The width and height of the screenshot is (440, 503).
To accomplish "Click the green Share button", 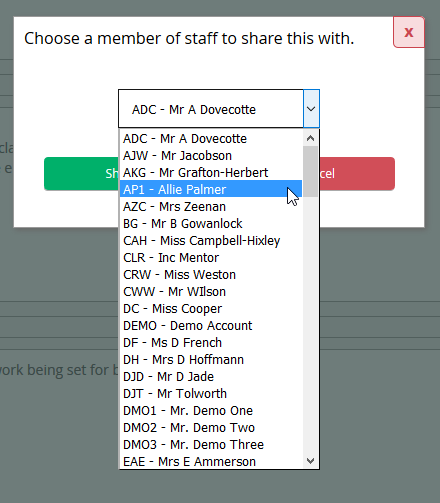I will coord(82,173).
